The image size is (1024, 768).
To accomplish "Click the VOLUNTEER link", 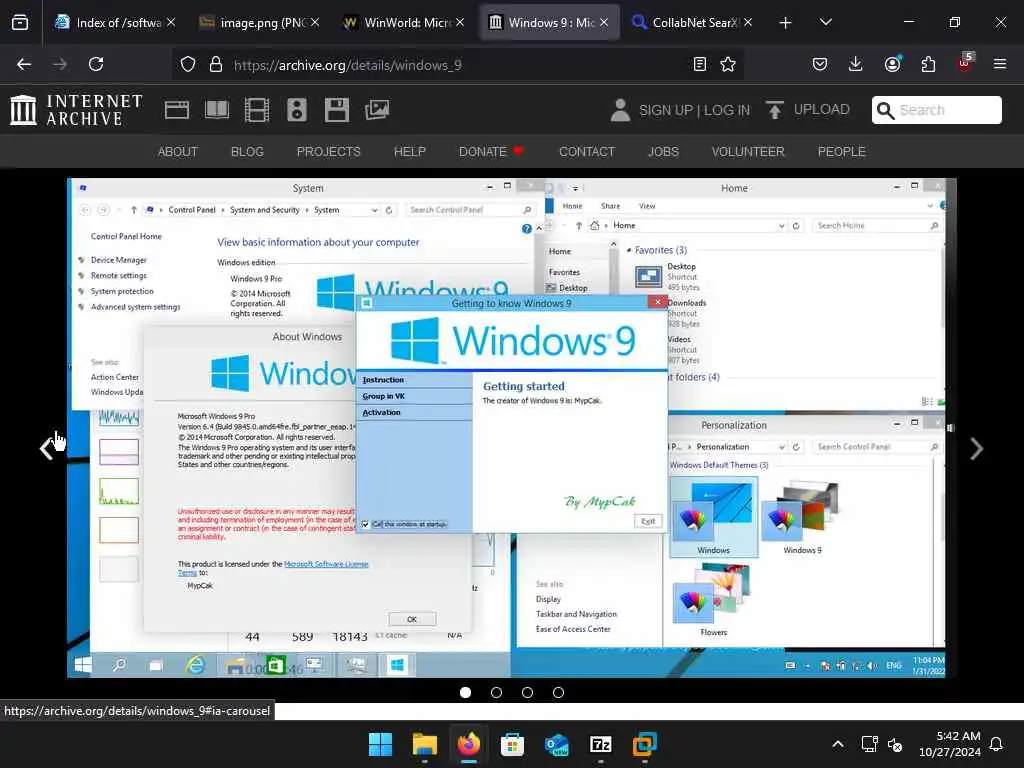I will point(748,152).
